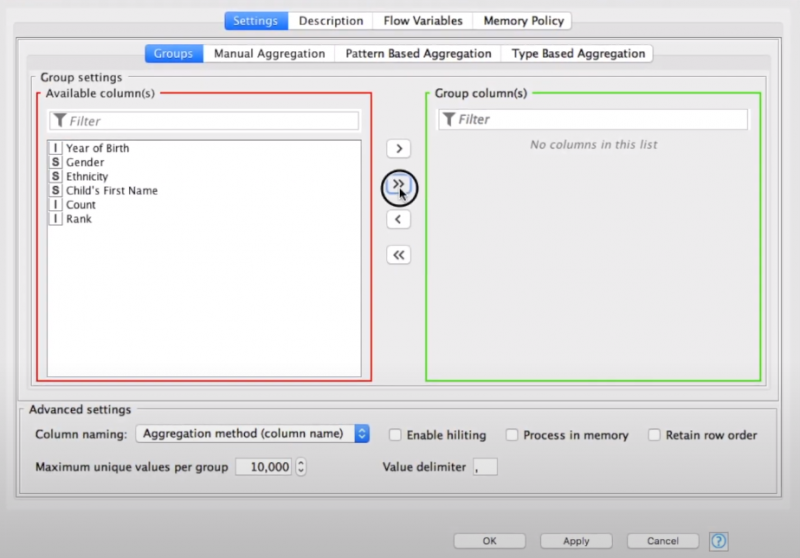Open the Flow Variables tab
This screenshot has width=800, height=558.
click(x=423, y=20)
